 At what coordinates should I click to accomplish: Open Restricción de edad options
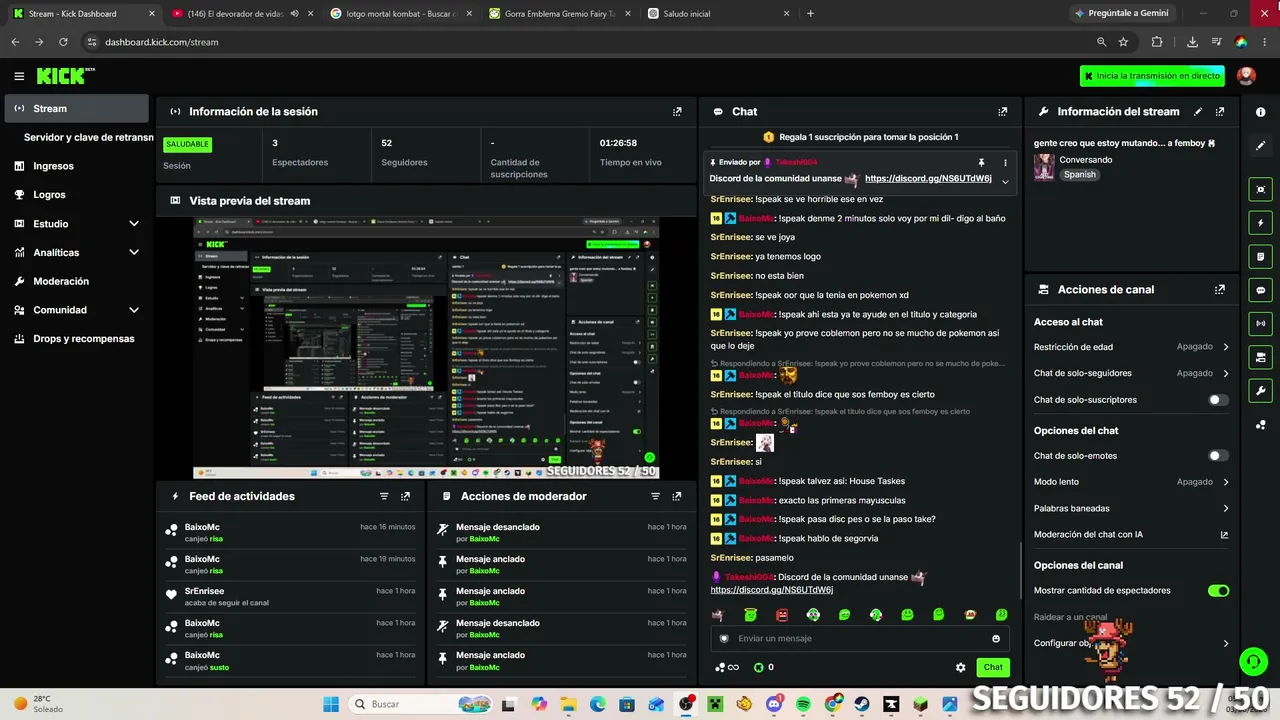1131,347
